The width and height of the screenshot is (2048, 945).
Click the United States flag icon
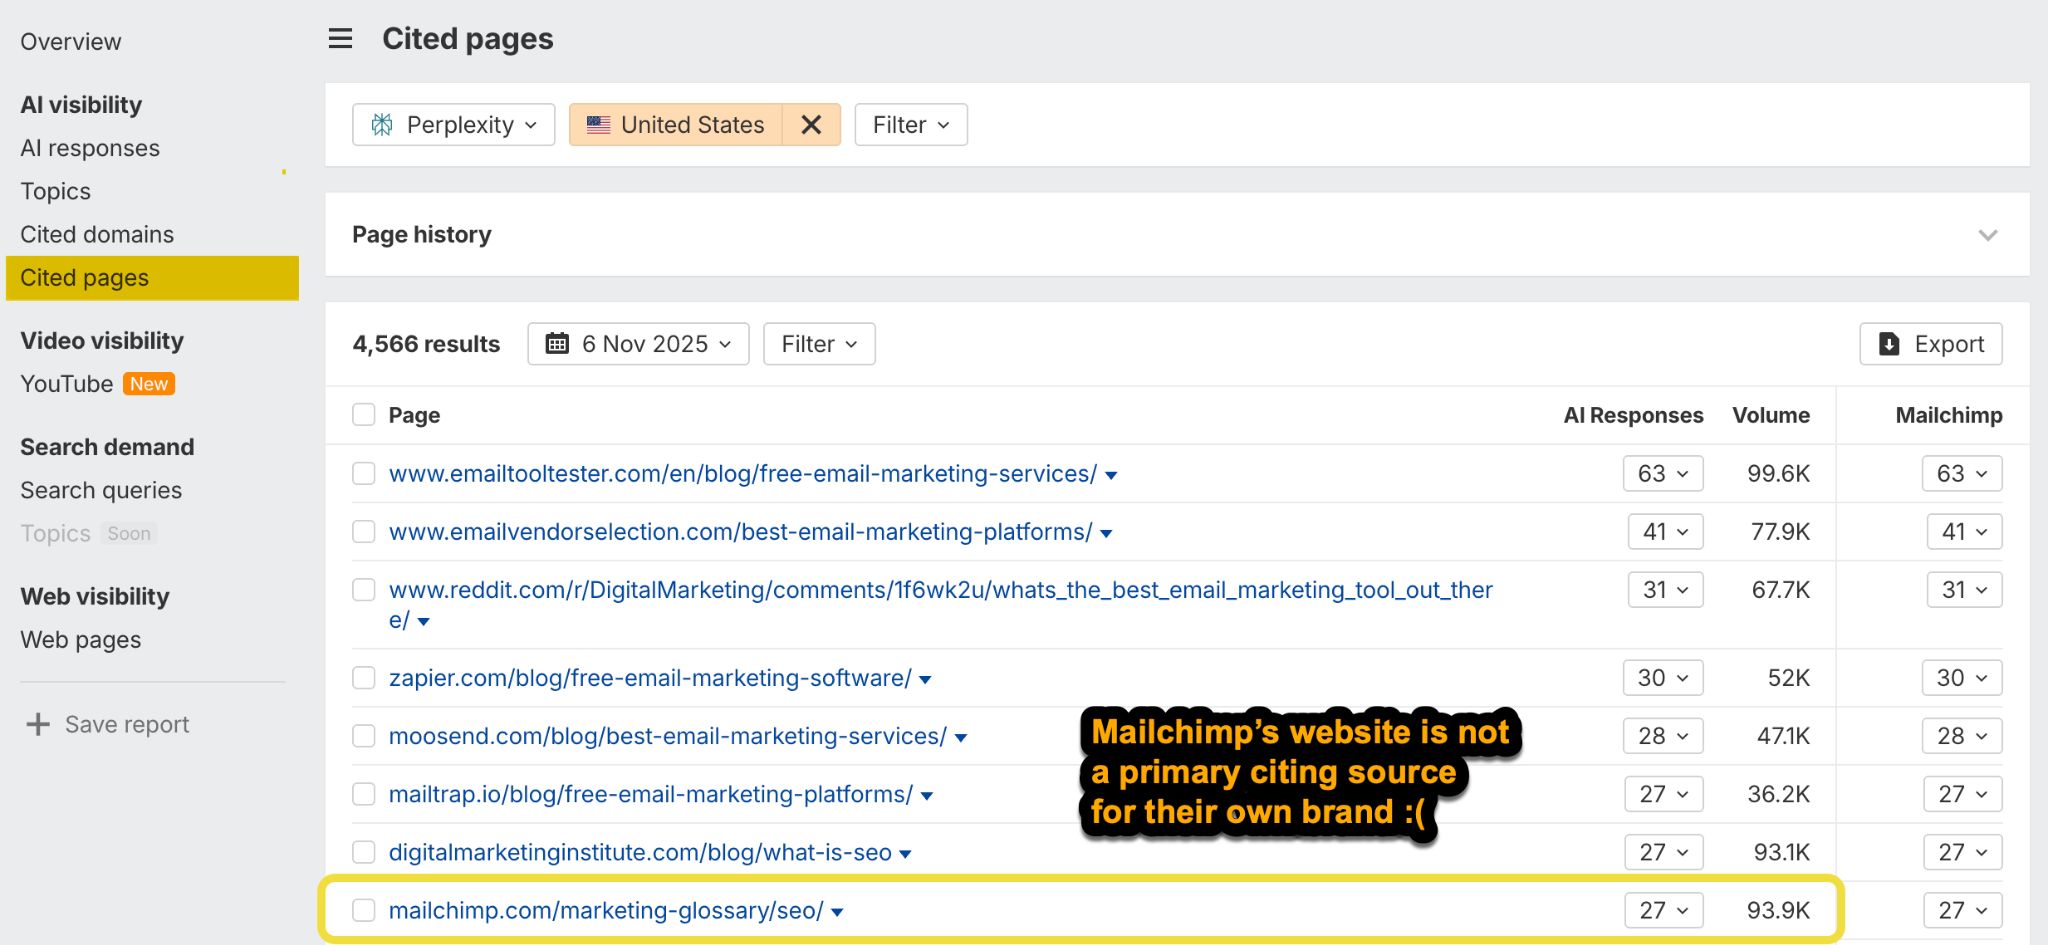[x=598, y=125]
